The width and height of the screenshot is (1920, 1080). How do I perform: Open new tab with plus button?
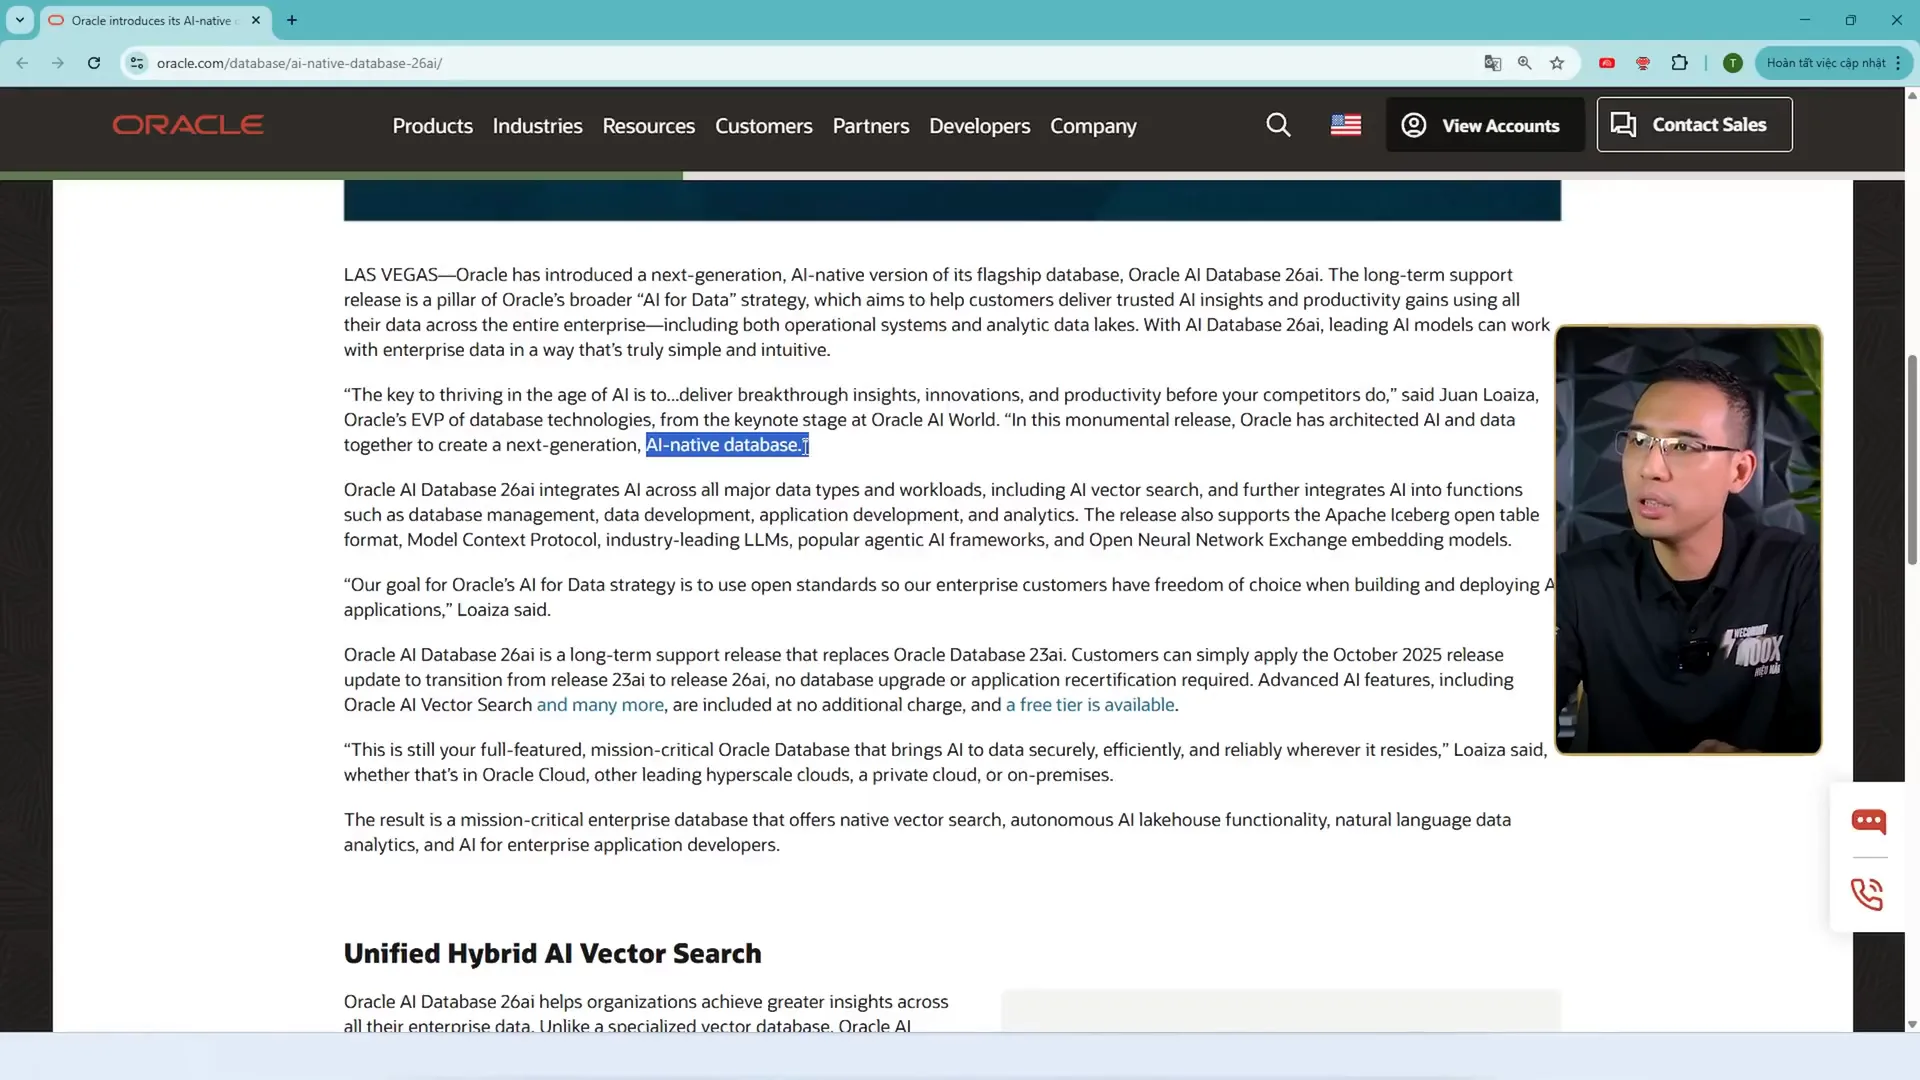click(292, 20)
